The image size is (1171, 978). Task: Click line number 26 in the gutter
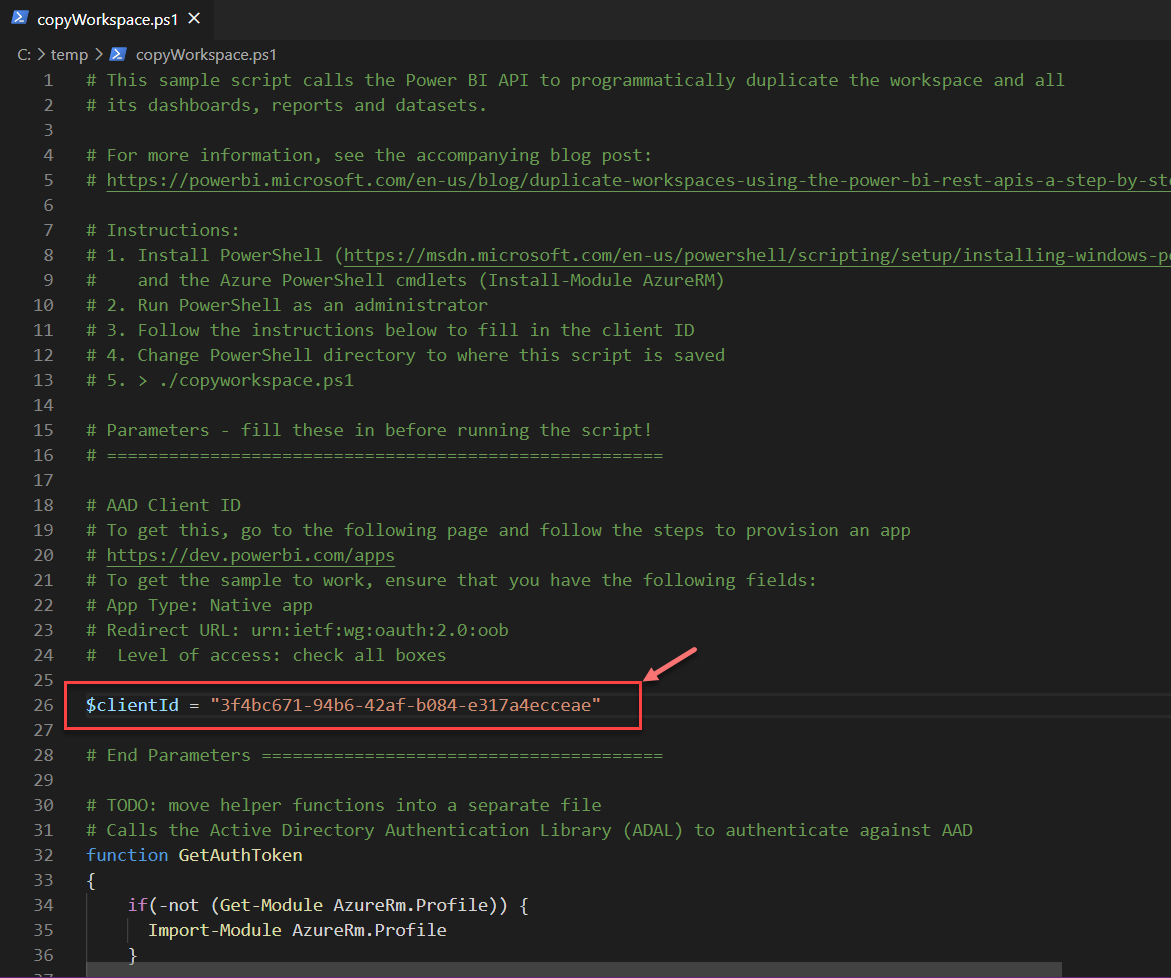[42, 705]
